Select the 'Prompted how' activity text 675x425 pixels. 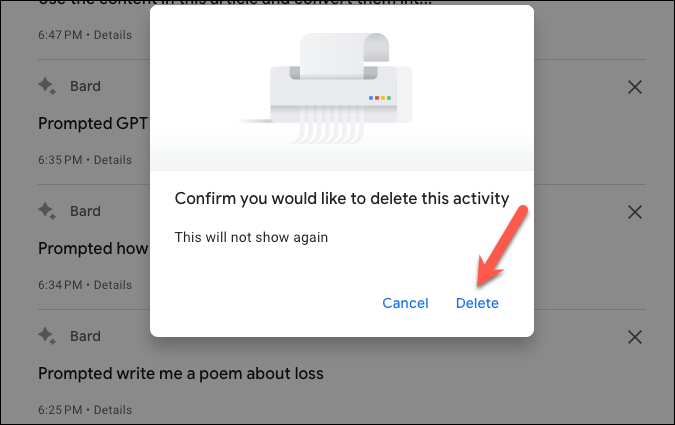pyautogui.click(x=93, y=248)
